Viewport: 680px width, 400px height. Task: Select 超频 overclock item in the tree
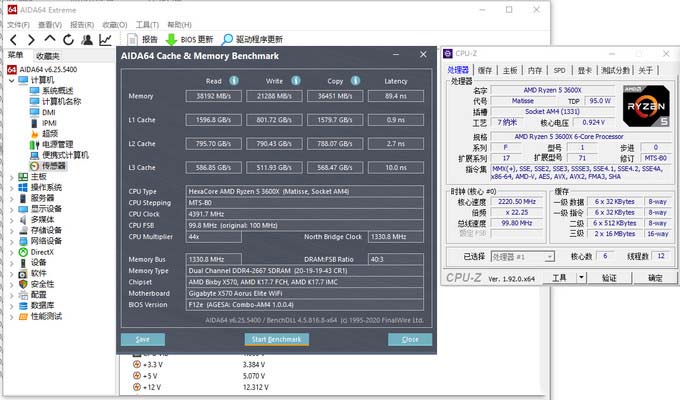tap(44, 134)
